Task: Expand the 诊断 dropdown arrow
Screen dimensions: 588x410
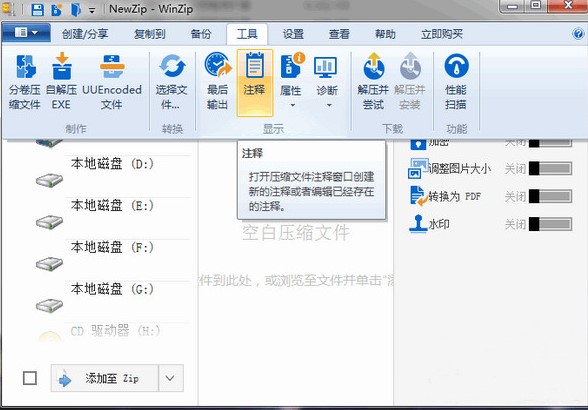Action: pyautogui.click(x=329, y=105)
